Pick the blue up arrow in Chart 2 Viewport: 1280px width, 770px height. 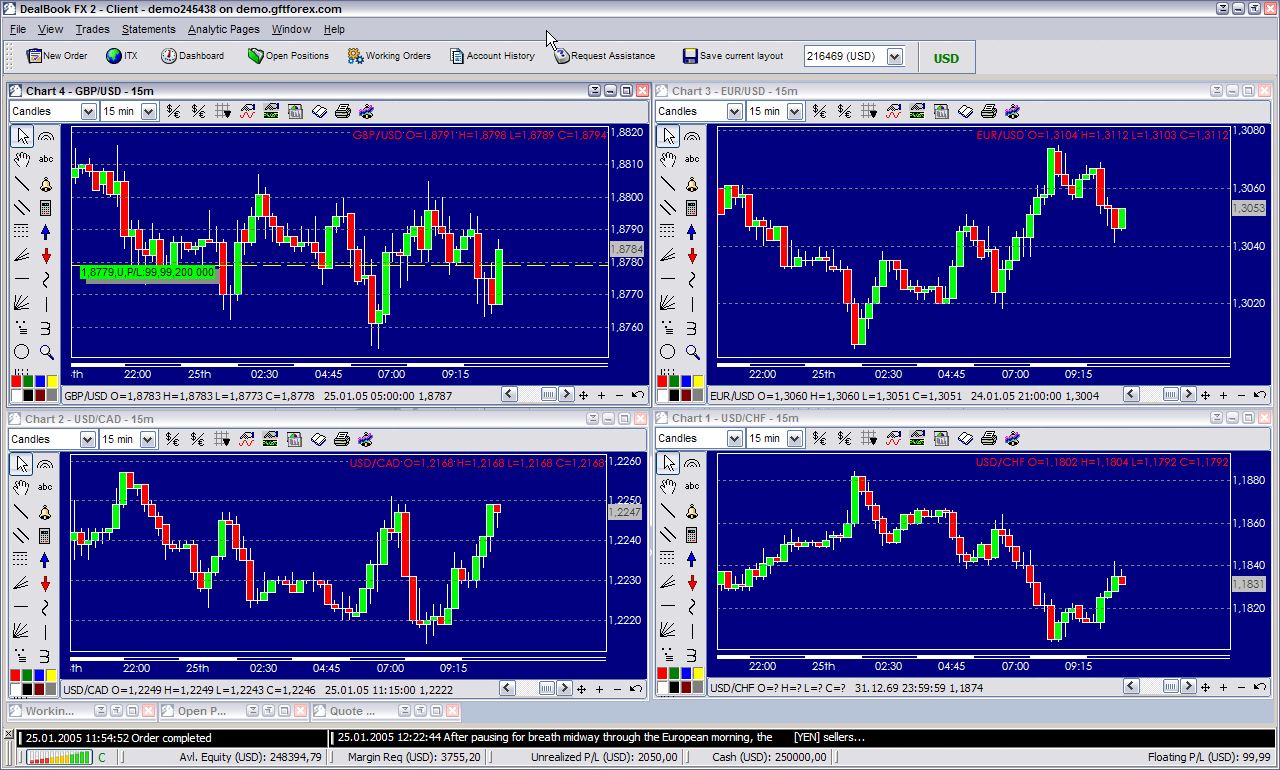click(46, 559)
